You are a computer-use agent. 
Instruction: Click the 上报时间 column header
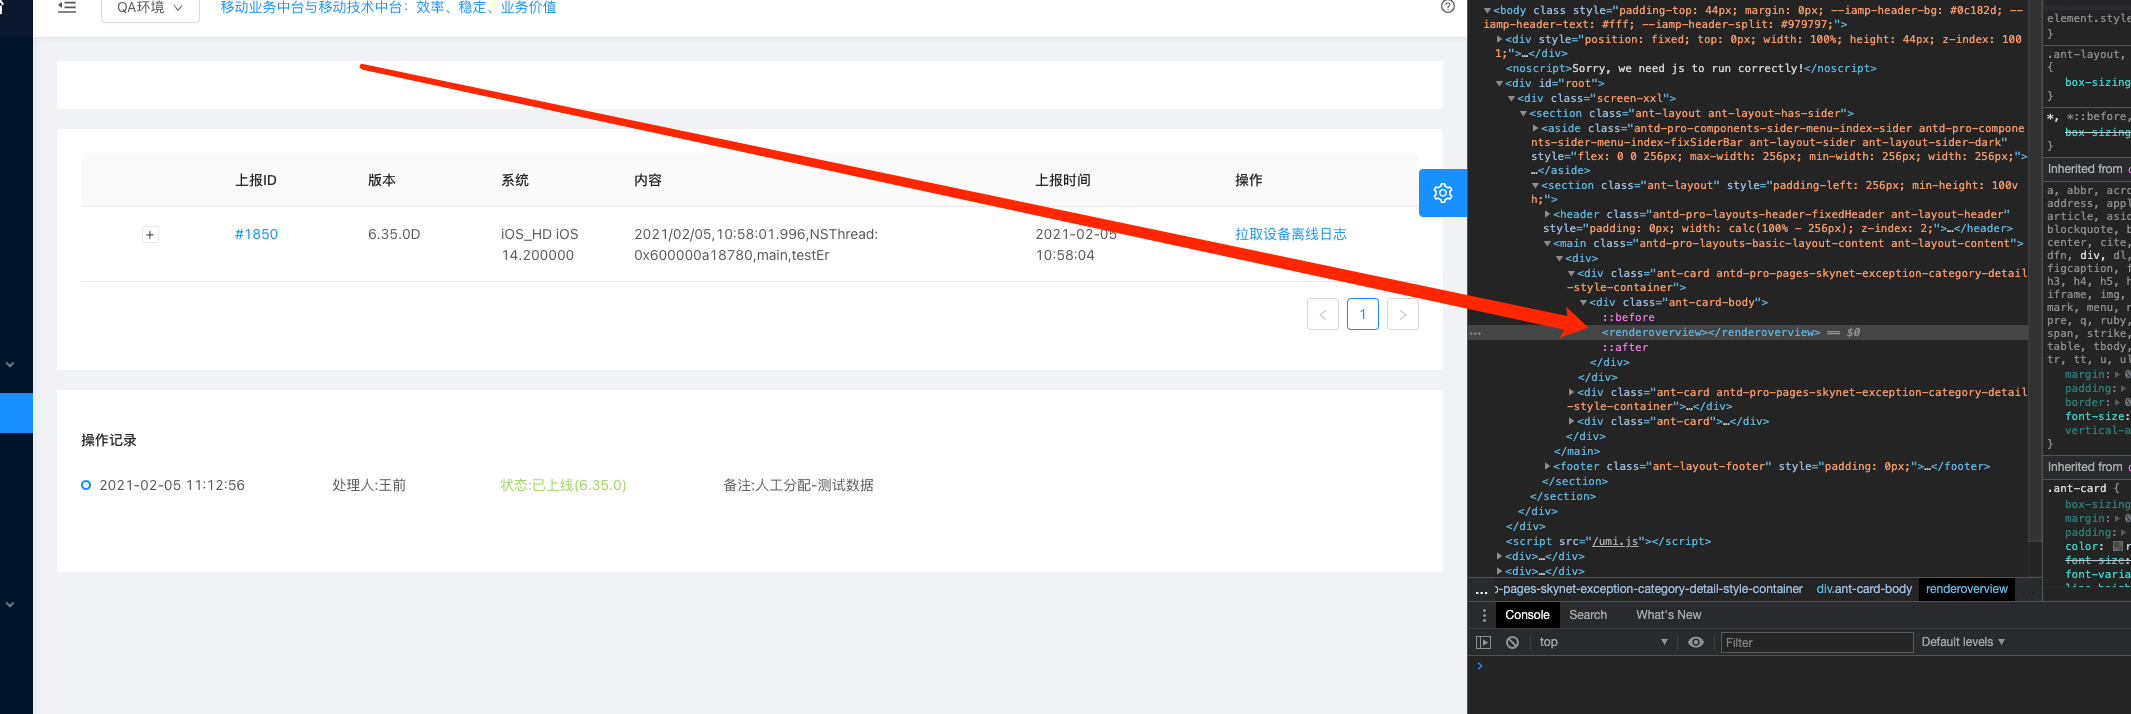1063,180
